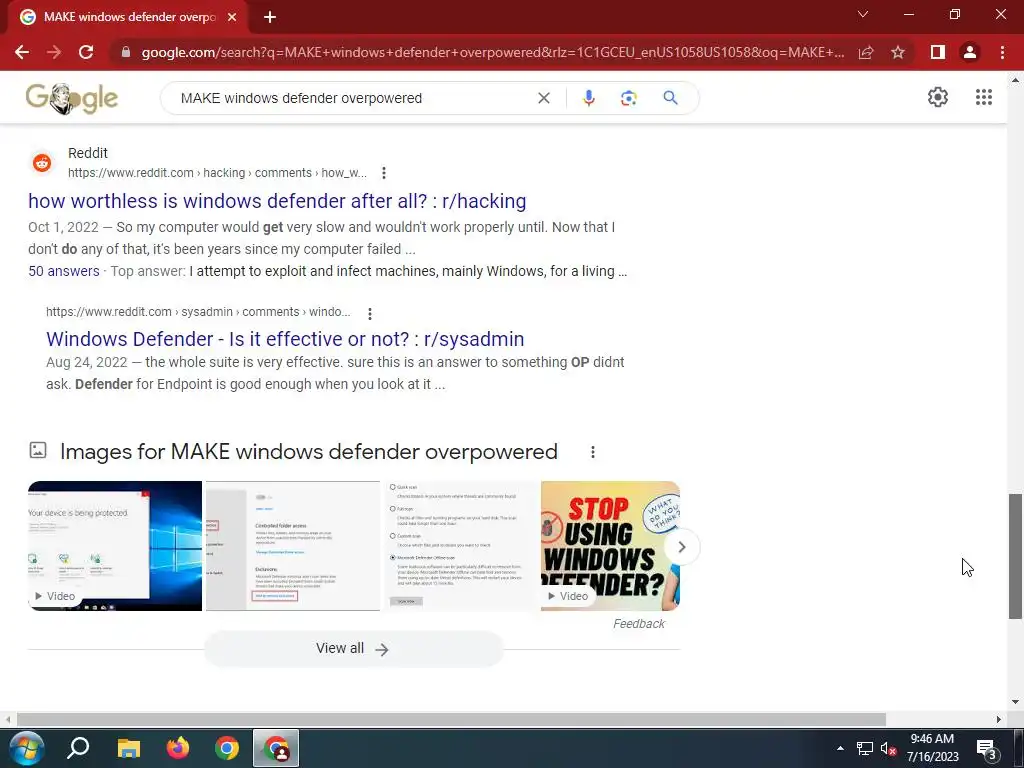Open more options for r/sysadmin result
The height and width of the screenshot is (768, 1024).
pyautogui.click(x=370, y=313)
